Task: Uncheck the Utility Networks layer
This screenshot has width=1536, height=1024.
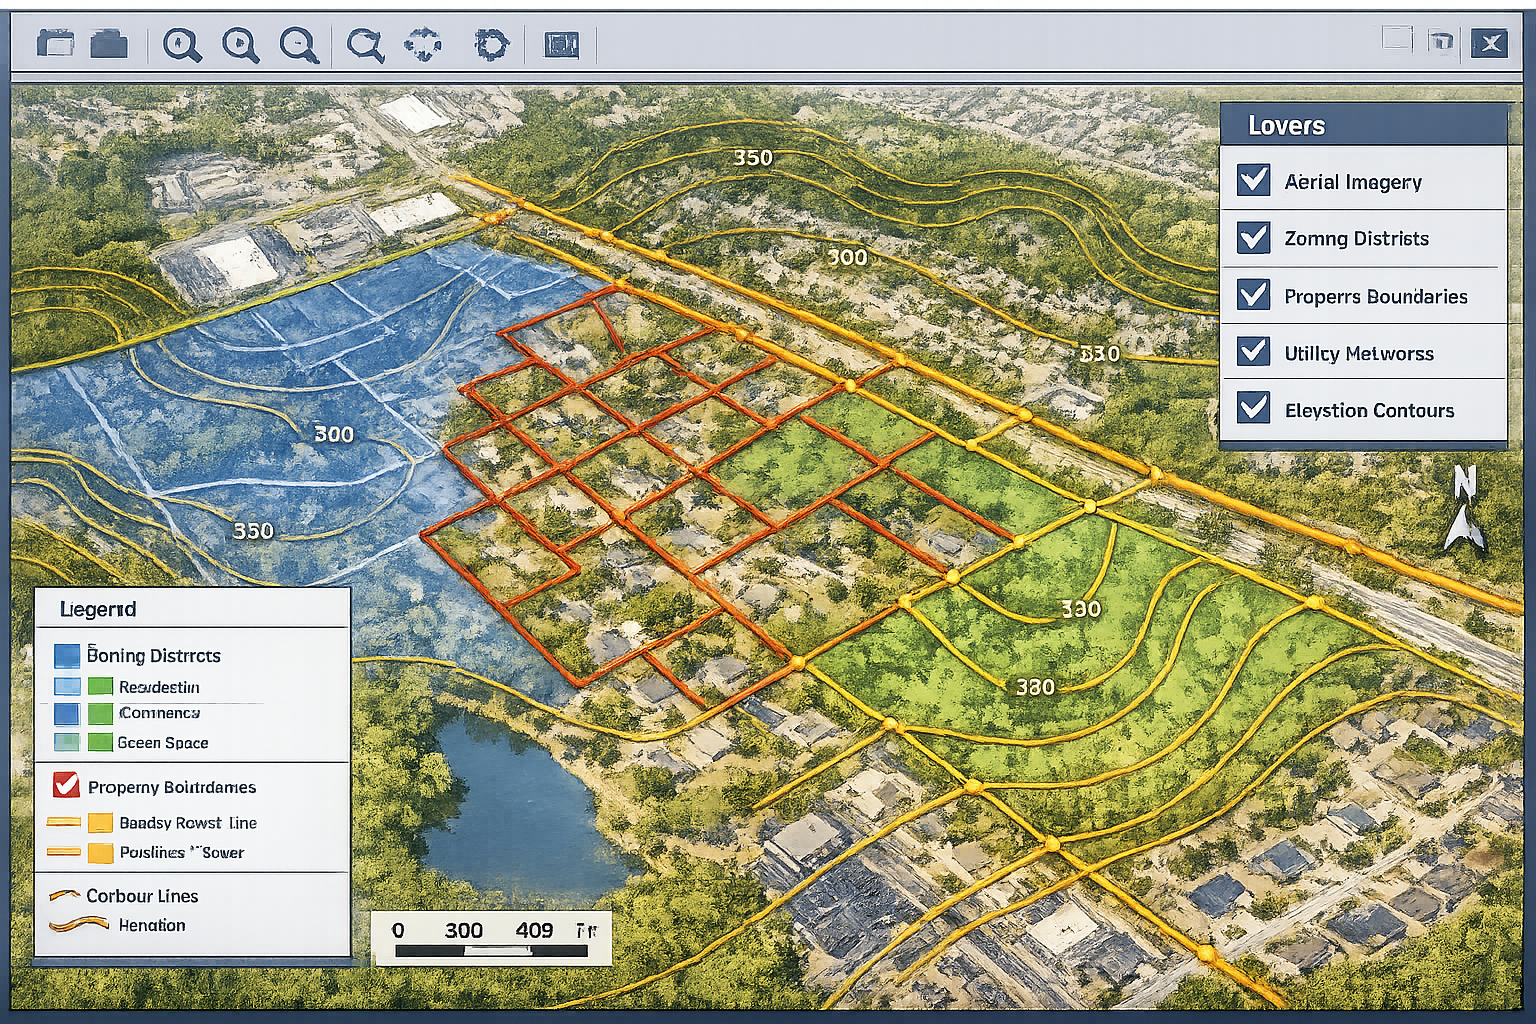Action: coord(1251,353)
